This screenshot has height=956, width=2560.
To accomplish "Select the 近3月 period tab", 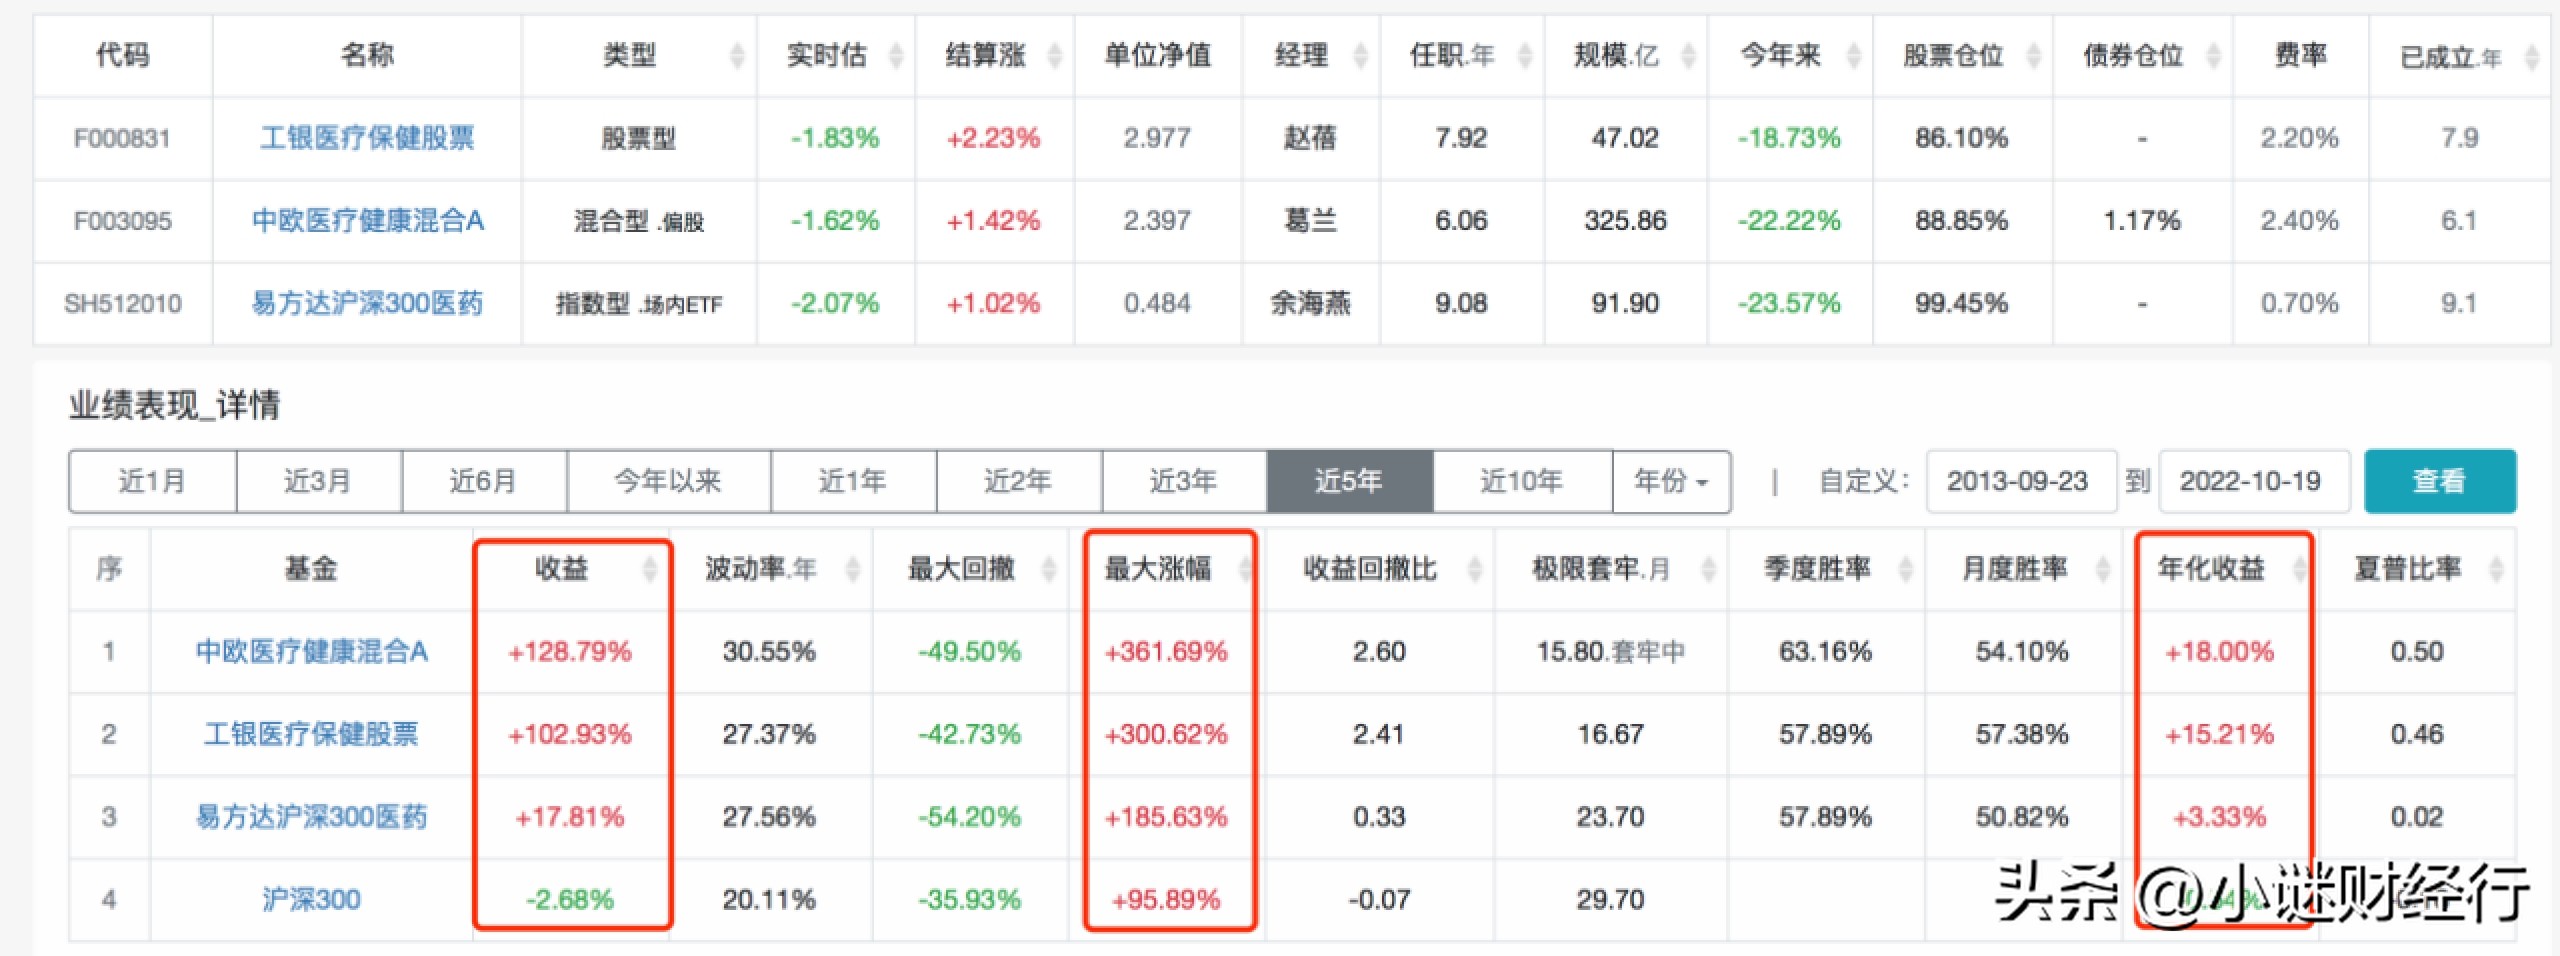I will (318, 481).
